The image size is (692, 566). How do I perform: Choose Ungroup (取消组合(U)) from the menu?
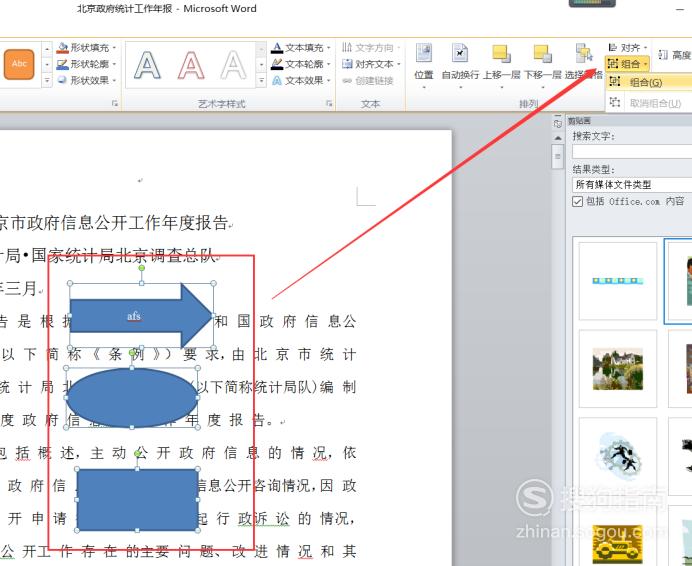(x=649, y=103)
